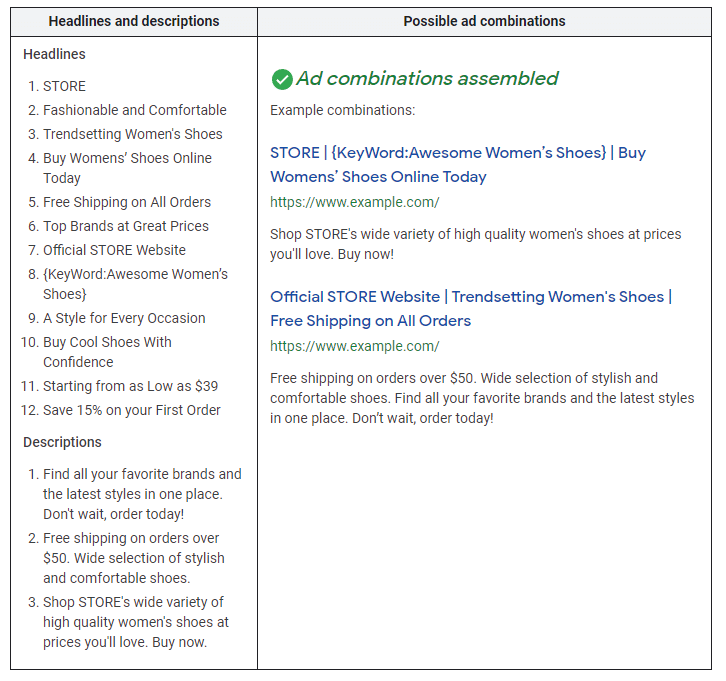The image size is (726, 681).
Task: Select the first description 'Find all your favorite brands'
Action: pos(141,494)
